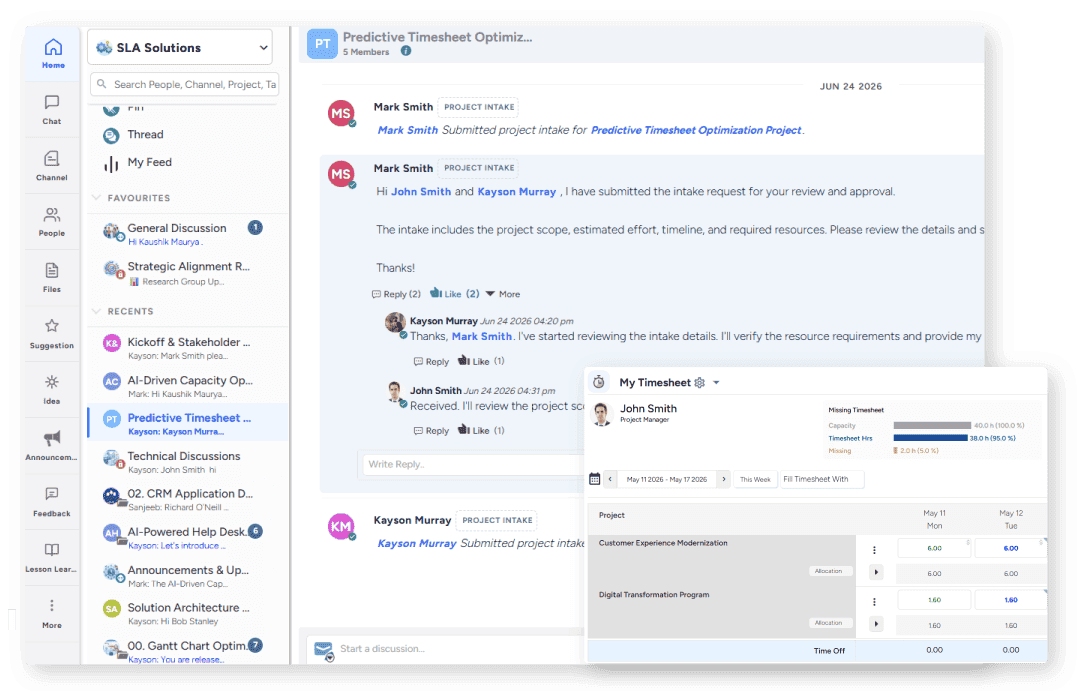Screen dimensions: 1090x691
Task: Go to Channel in the sidebar
Action: (51, 166)
